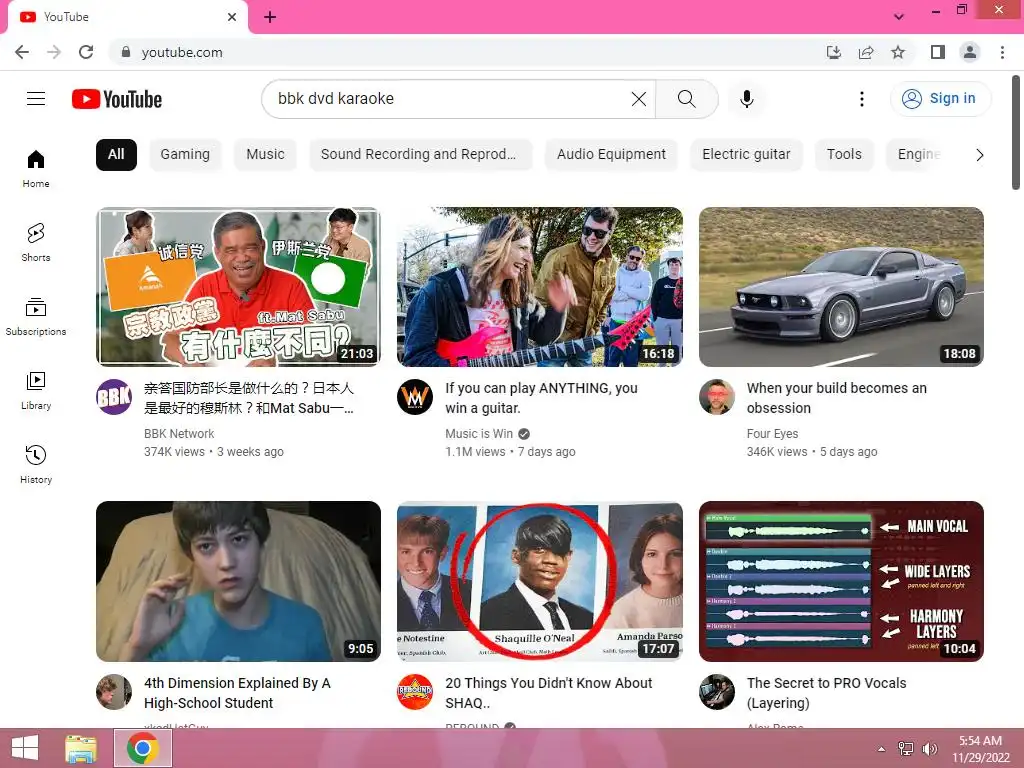Open title '20 Things You Didn't Know About SHAQ'
The width and height of the screenshot is (1024, 768).
click(549, 693)
